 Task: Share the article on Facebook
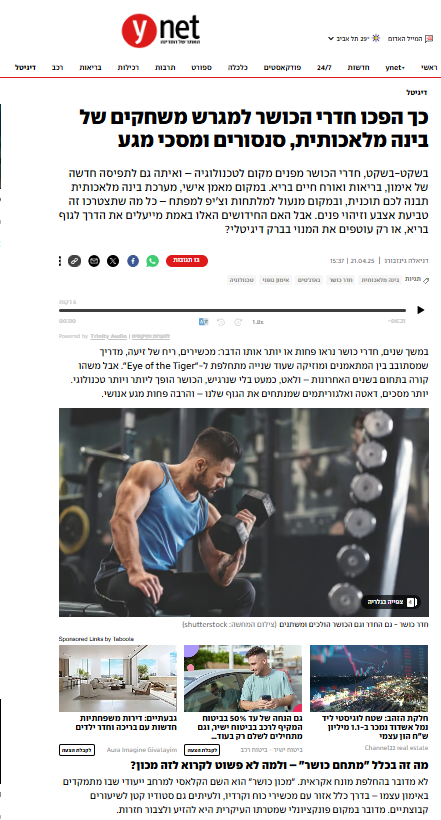pos(133,261)
